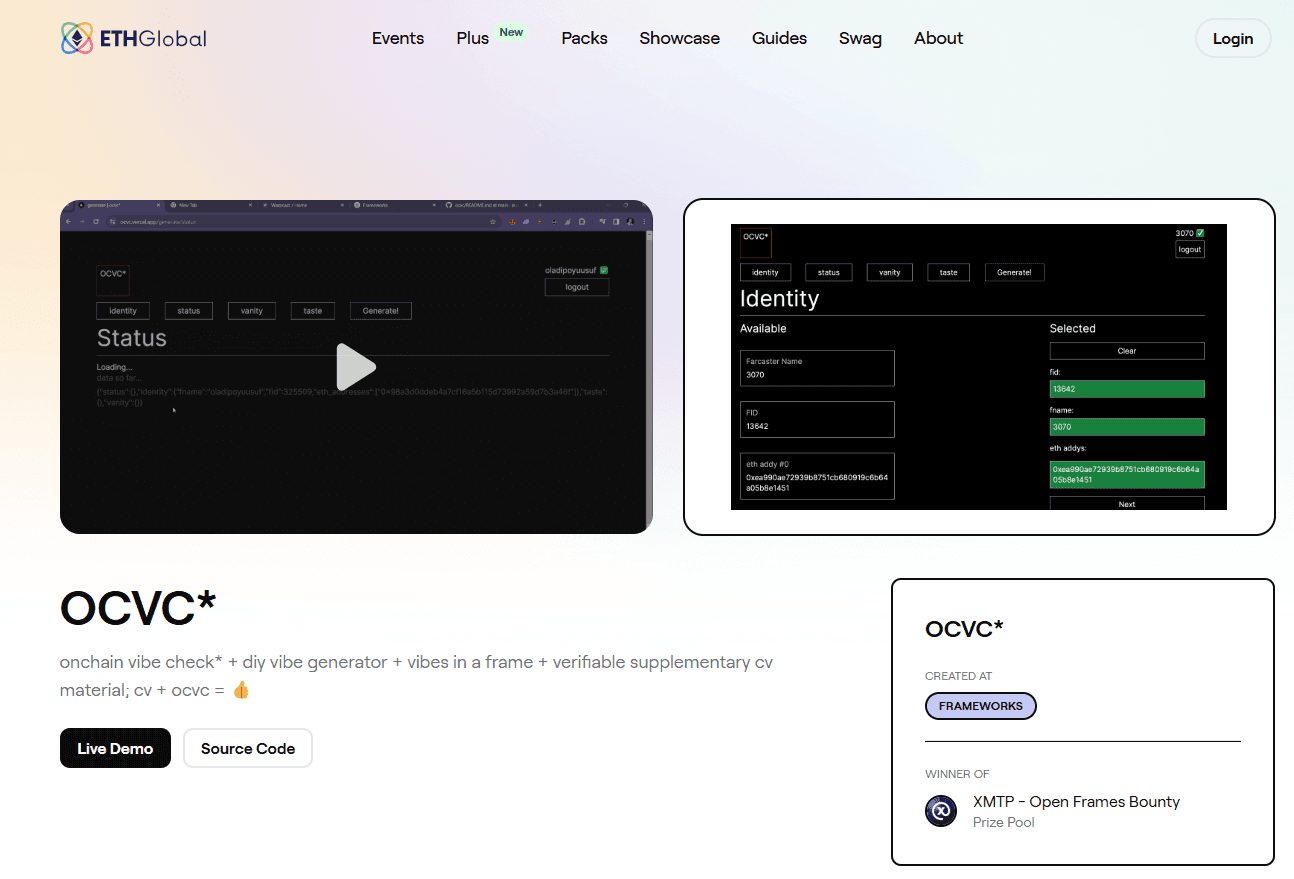Screen dimensions: 1294x879
Task: Open the Guides page
Action: pyautogui.click(x=780, y=38)
